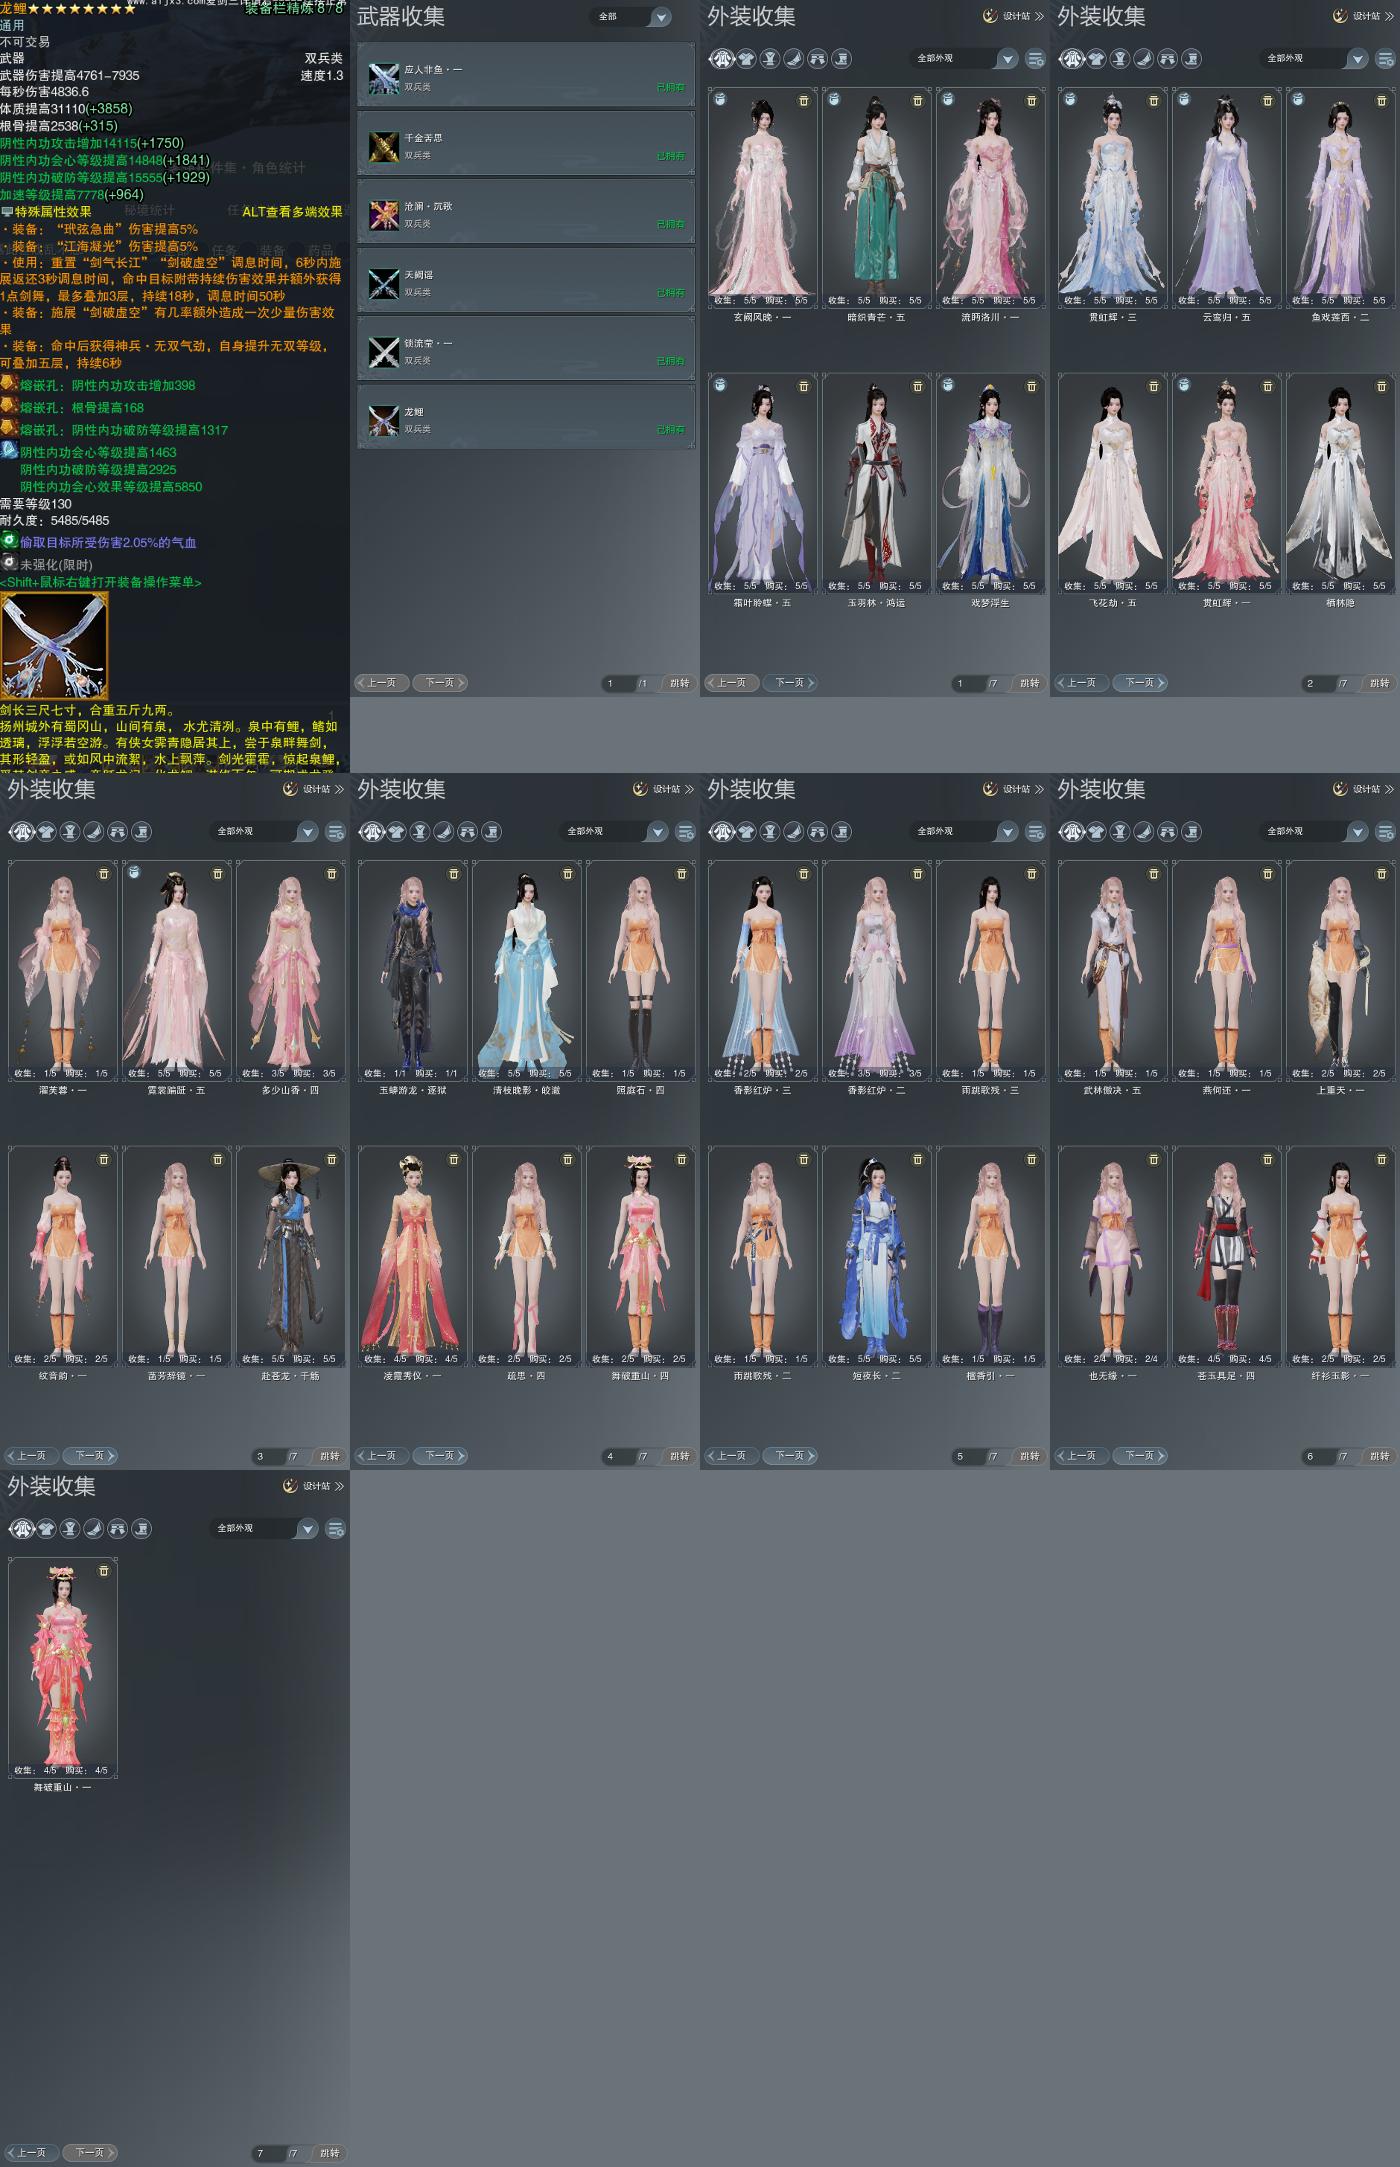Open the filter settings icon on outfit page 4
The width and height of the screenshot is (1400, 2167).
click(x=686, y=832)
